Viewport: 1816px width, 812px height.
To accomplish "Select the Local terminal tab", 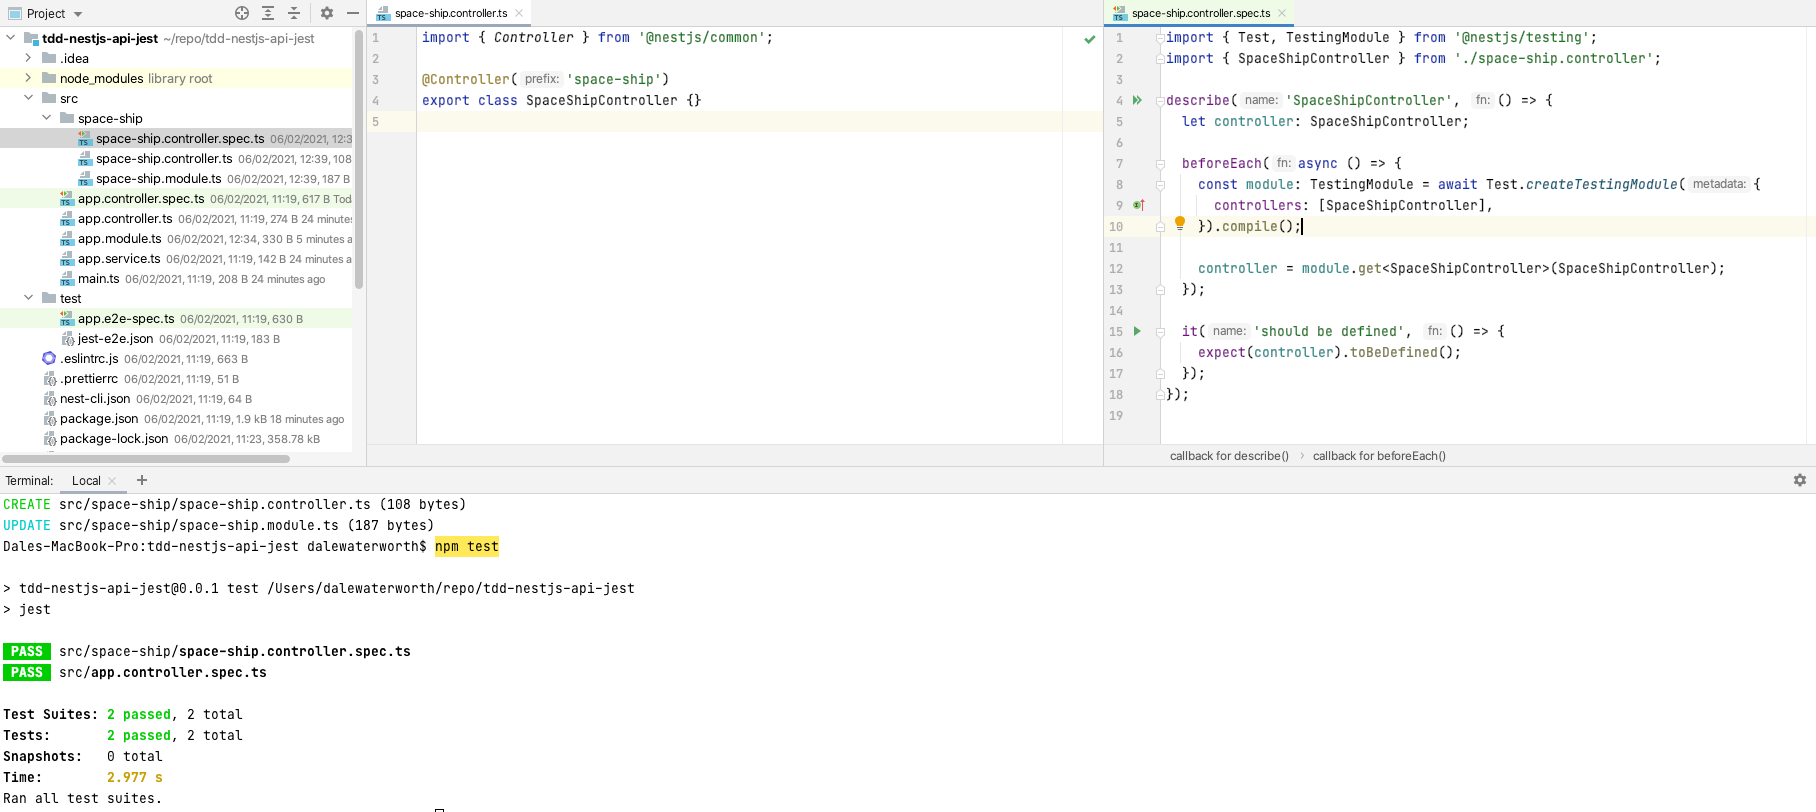I will click(86, 481).
